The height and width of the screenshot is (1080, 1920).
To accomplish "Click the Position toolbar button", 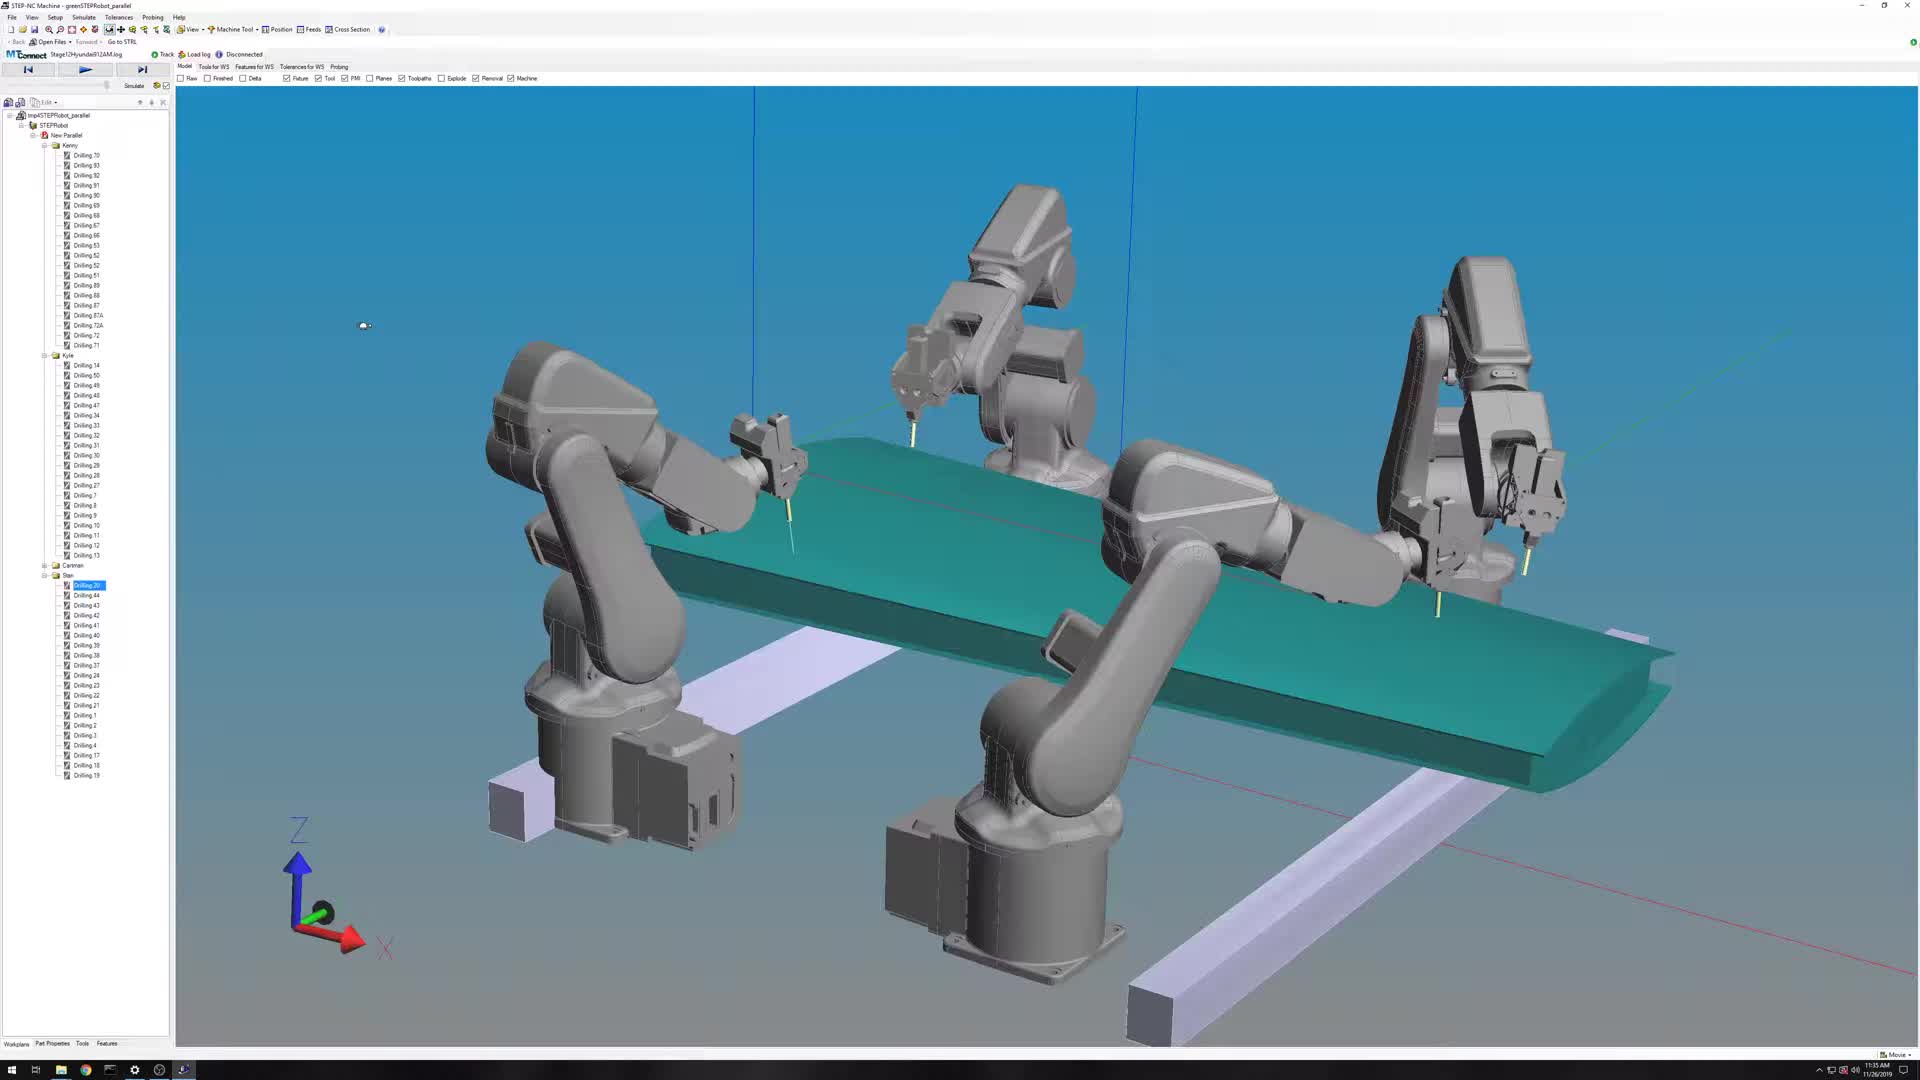I will [x=277, y=29].
